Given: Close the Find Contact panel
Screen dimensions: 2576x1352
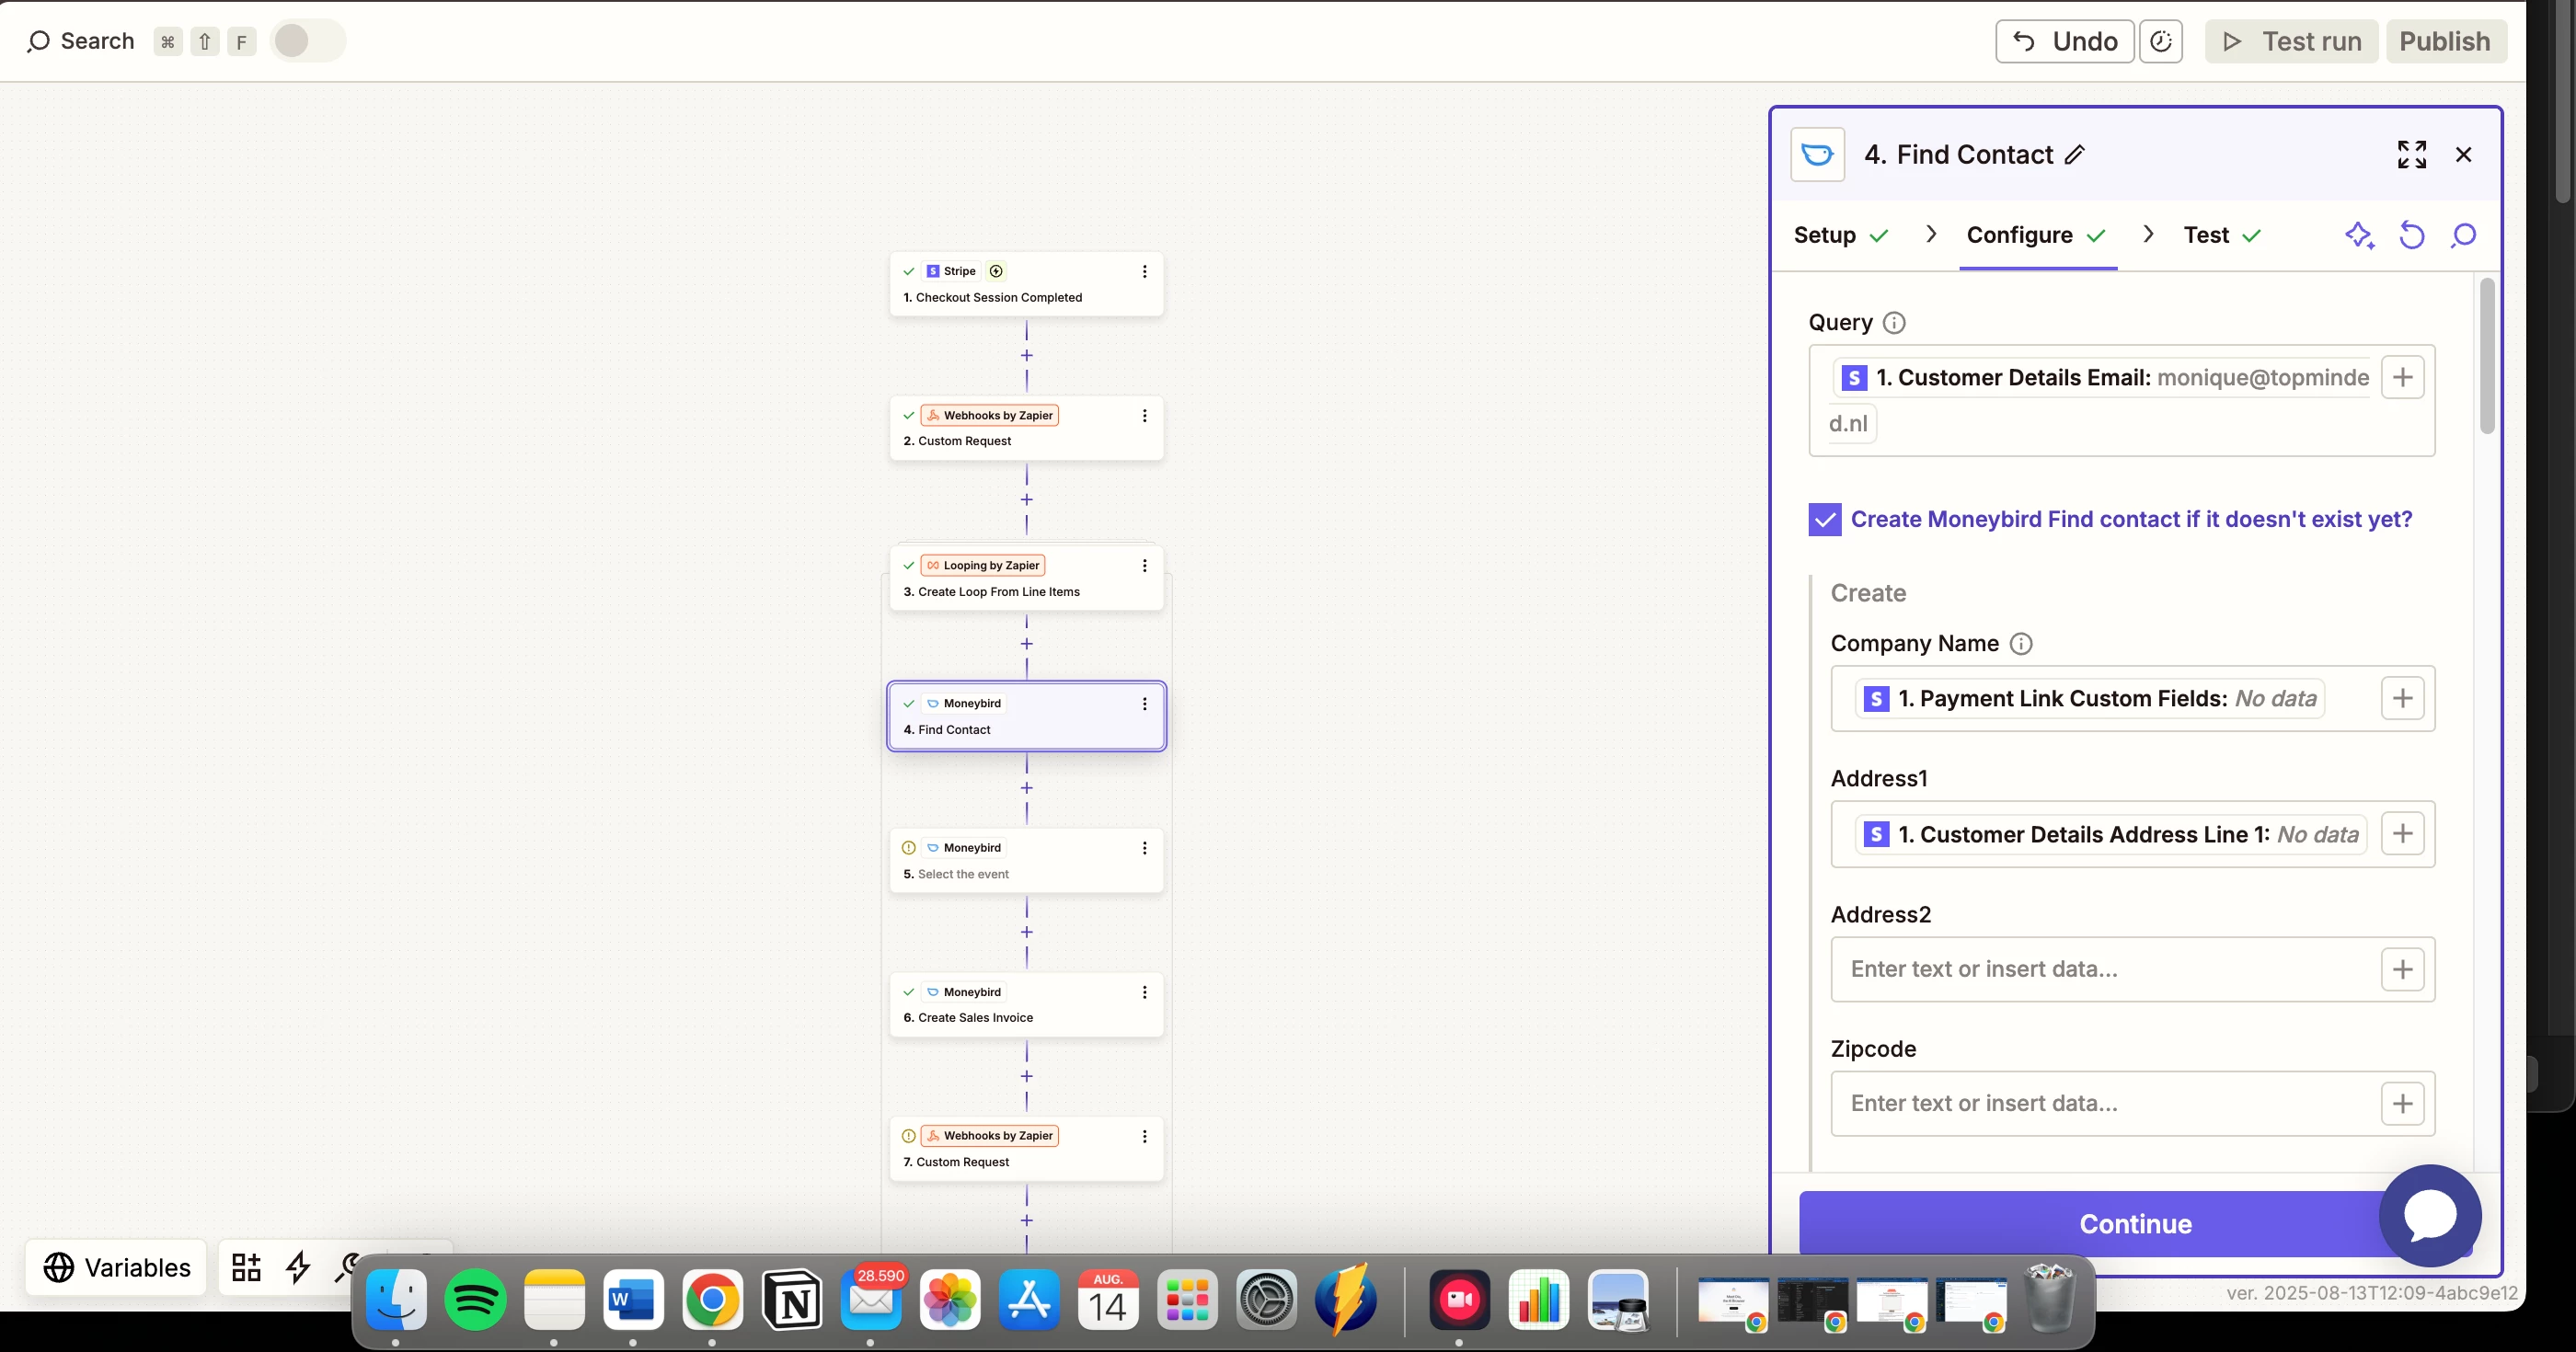Looking at the screenshot, I should [x=2463, y=154].
